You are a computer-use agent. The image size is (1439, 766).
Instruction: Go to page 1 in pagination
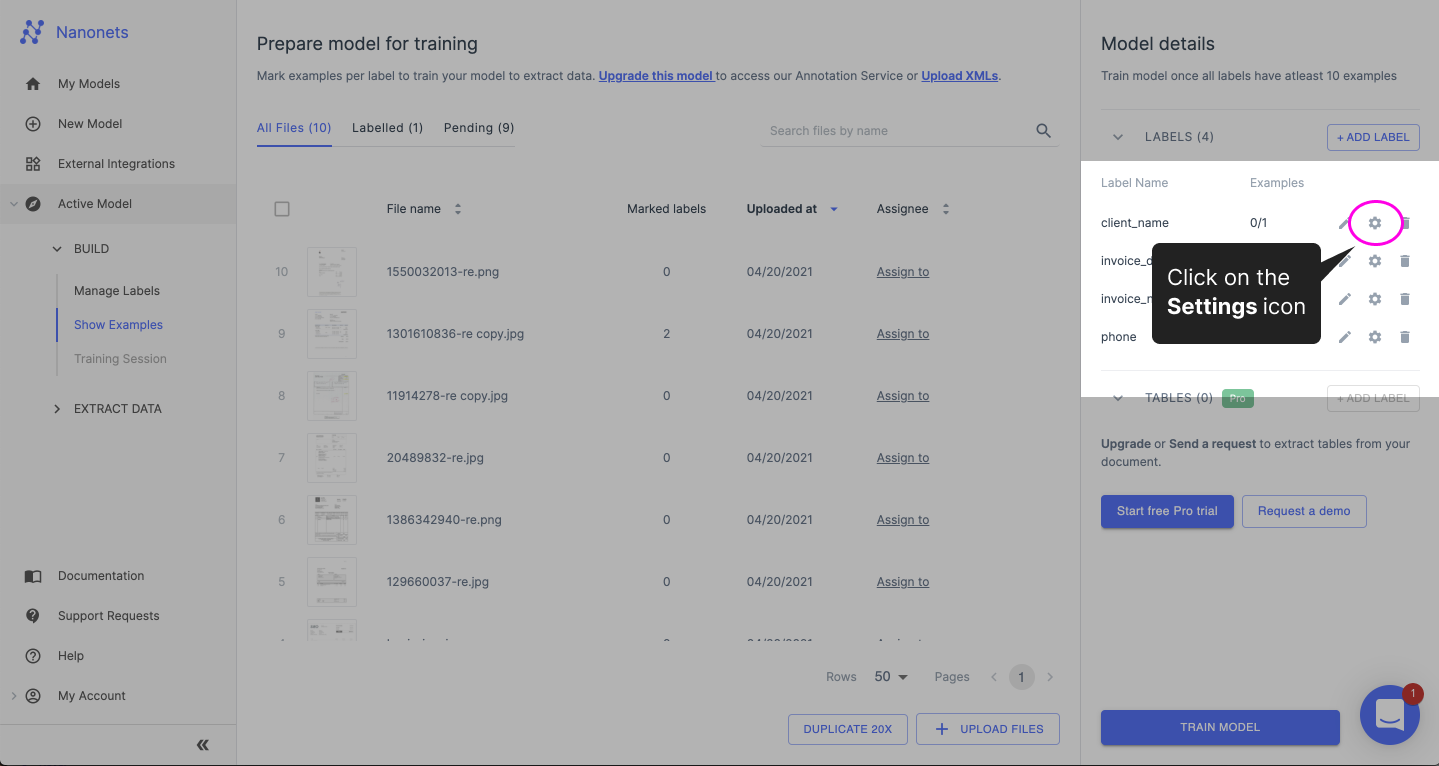point(1021,677)
